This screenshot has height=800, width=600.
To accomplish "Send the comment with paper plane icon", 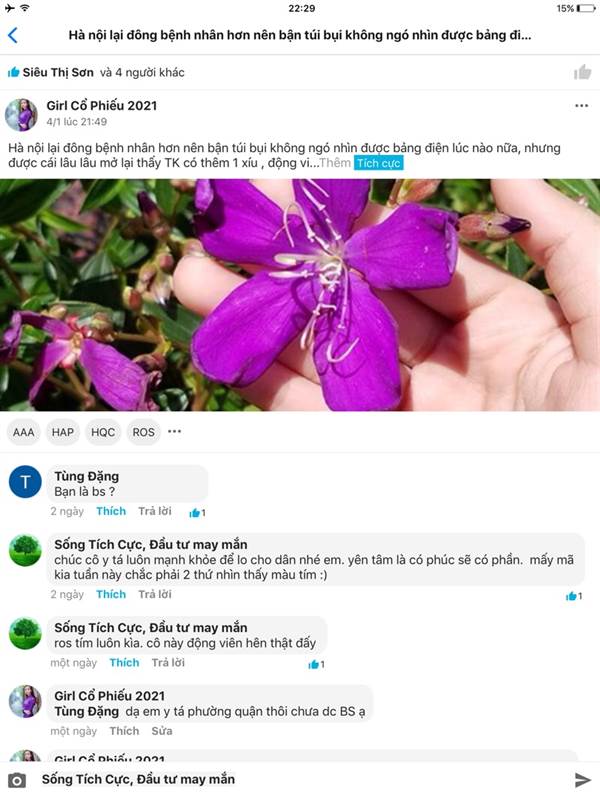I will (x=583, y=780).
